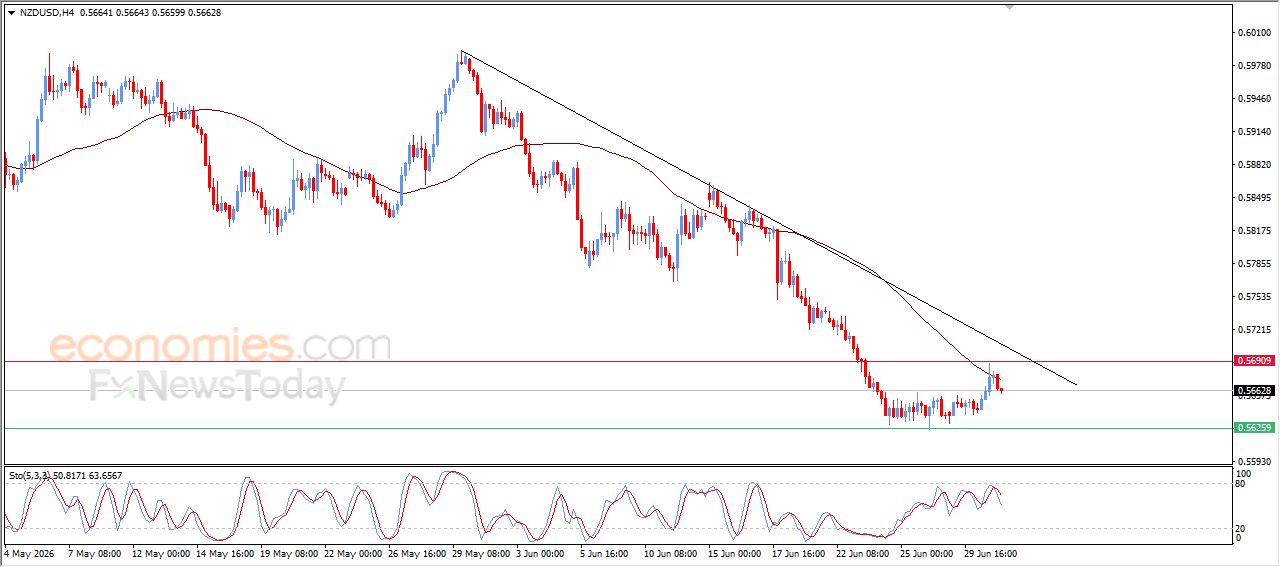Click the 0.60100 price scale label
The width and height of the screenshot is (1280, 567).
(1254, 33)
